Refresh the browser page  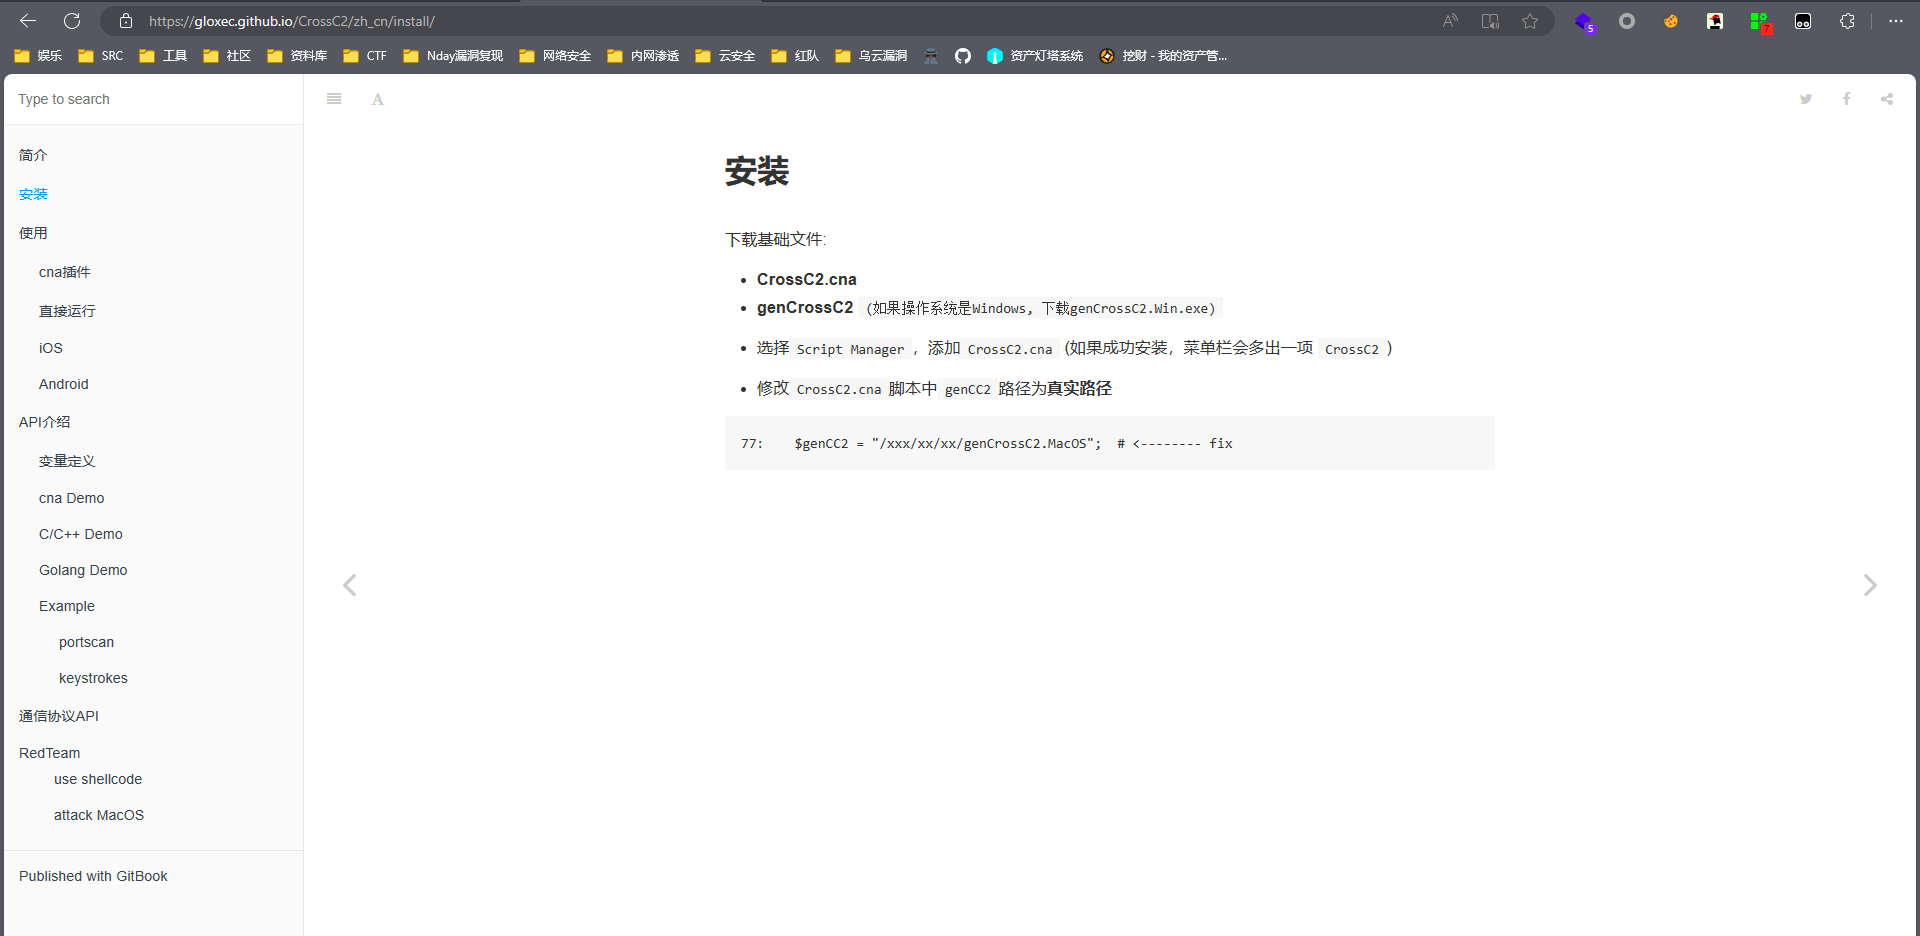(72, 21)
